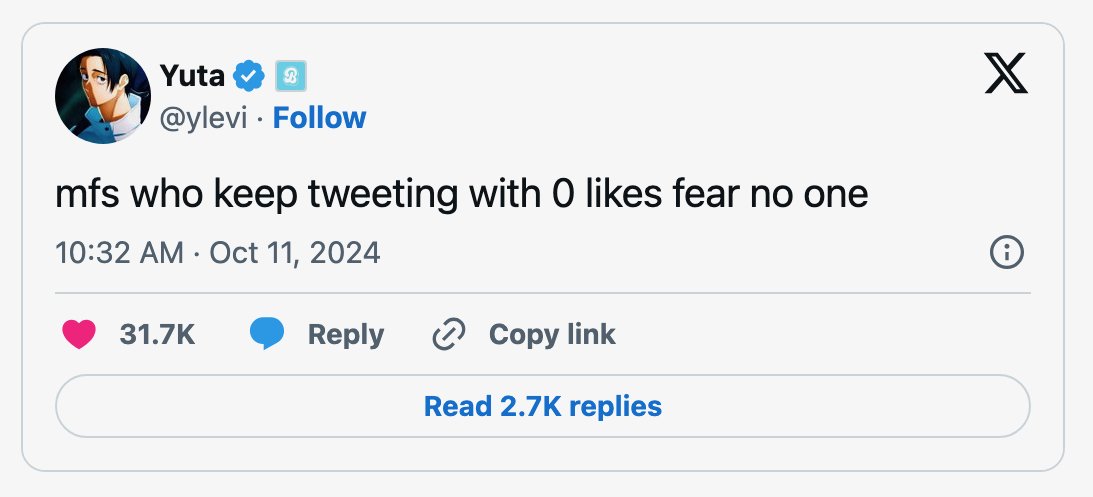This screenshot has height=497, width=1093.
Task: Open Yuta's profile picture avatar
Action: (102, 95)
